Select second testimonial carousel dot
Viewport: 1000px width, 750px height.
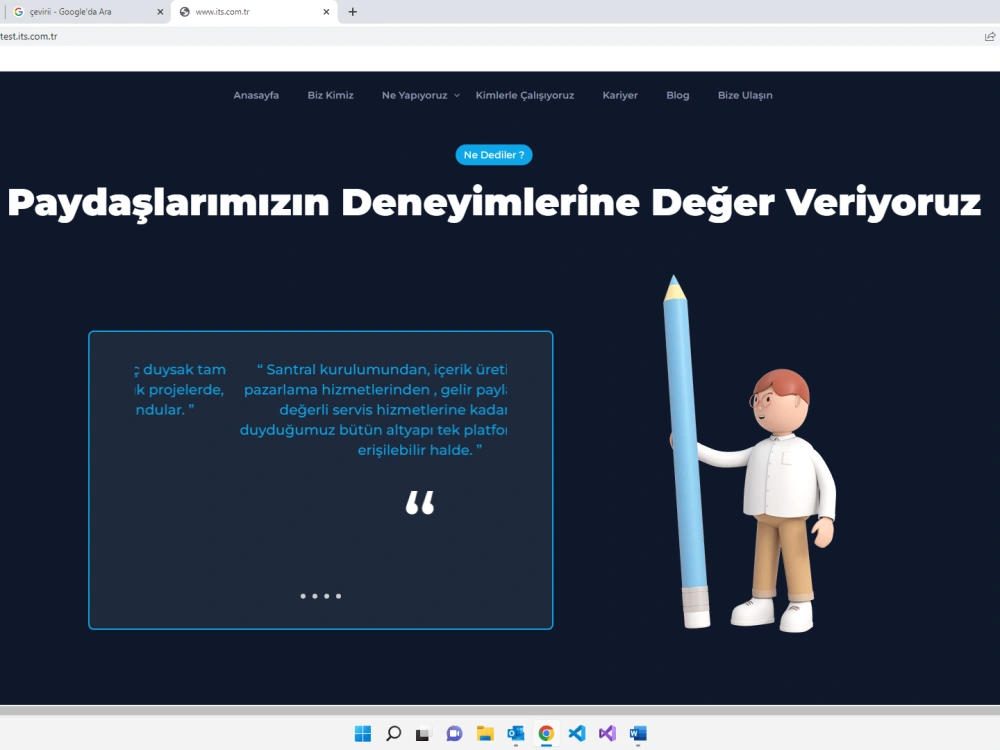tap(314, 596)
